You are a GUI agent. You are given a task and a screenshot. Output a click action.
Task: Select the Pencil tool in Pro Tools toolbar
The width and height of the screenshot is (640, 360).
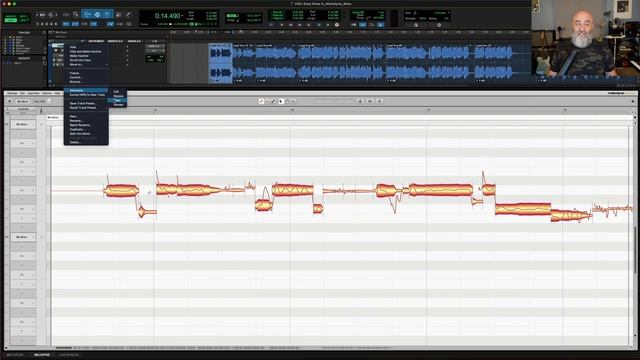128,14
